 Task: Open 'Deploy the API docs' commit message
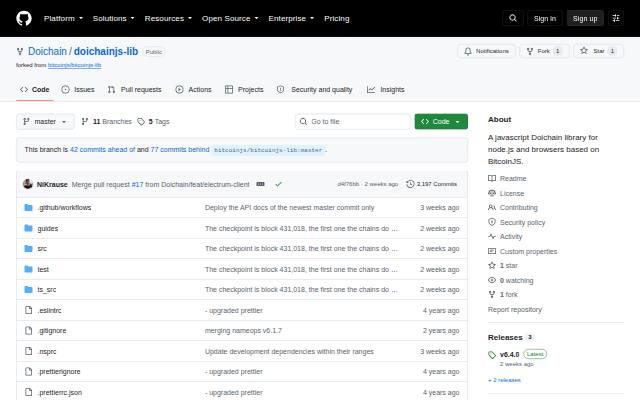pyautogui.click(x=289, y=208)
